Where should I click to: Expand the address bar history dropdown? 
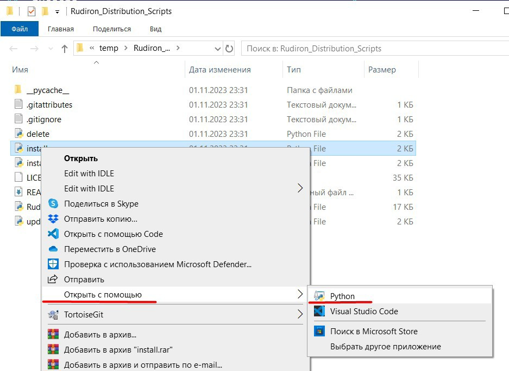pyautogui.click(x=217, y=49)
